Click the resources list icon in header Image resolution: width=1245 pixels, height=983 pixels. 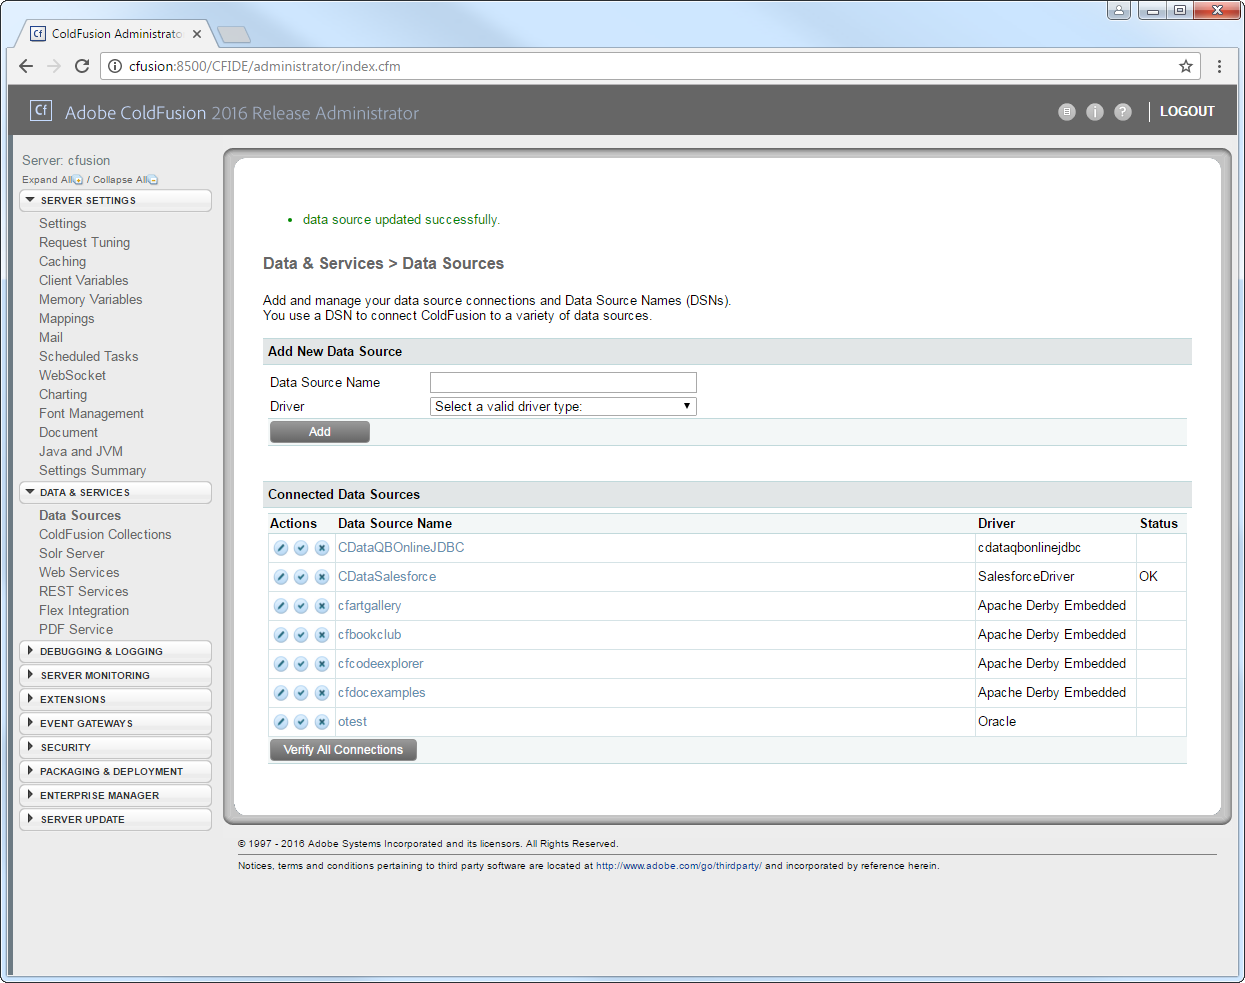point(1067,112)
